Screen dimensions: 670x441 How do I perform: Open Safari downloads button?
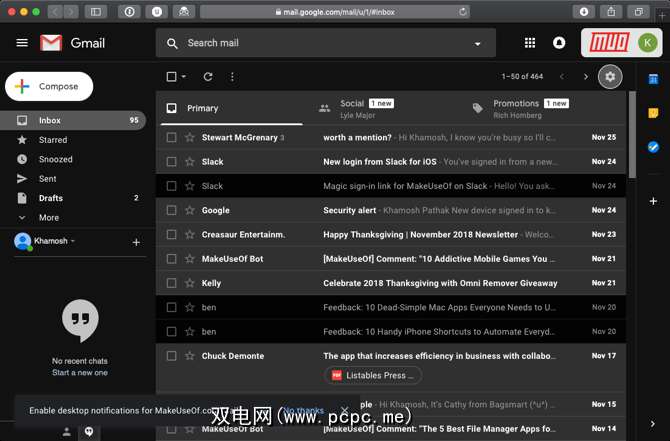(584, 12)
